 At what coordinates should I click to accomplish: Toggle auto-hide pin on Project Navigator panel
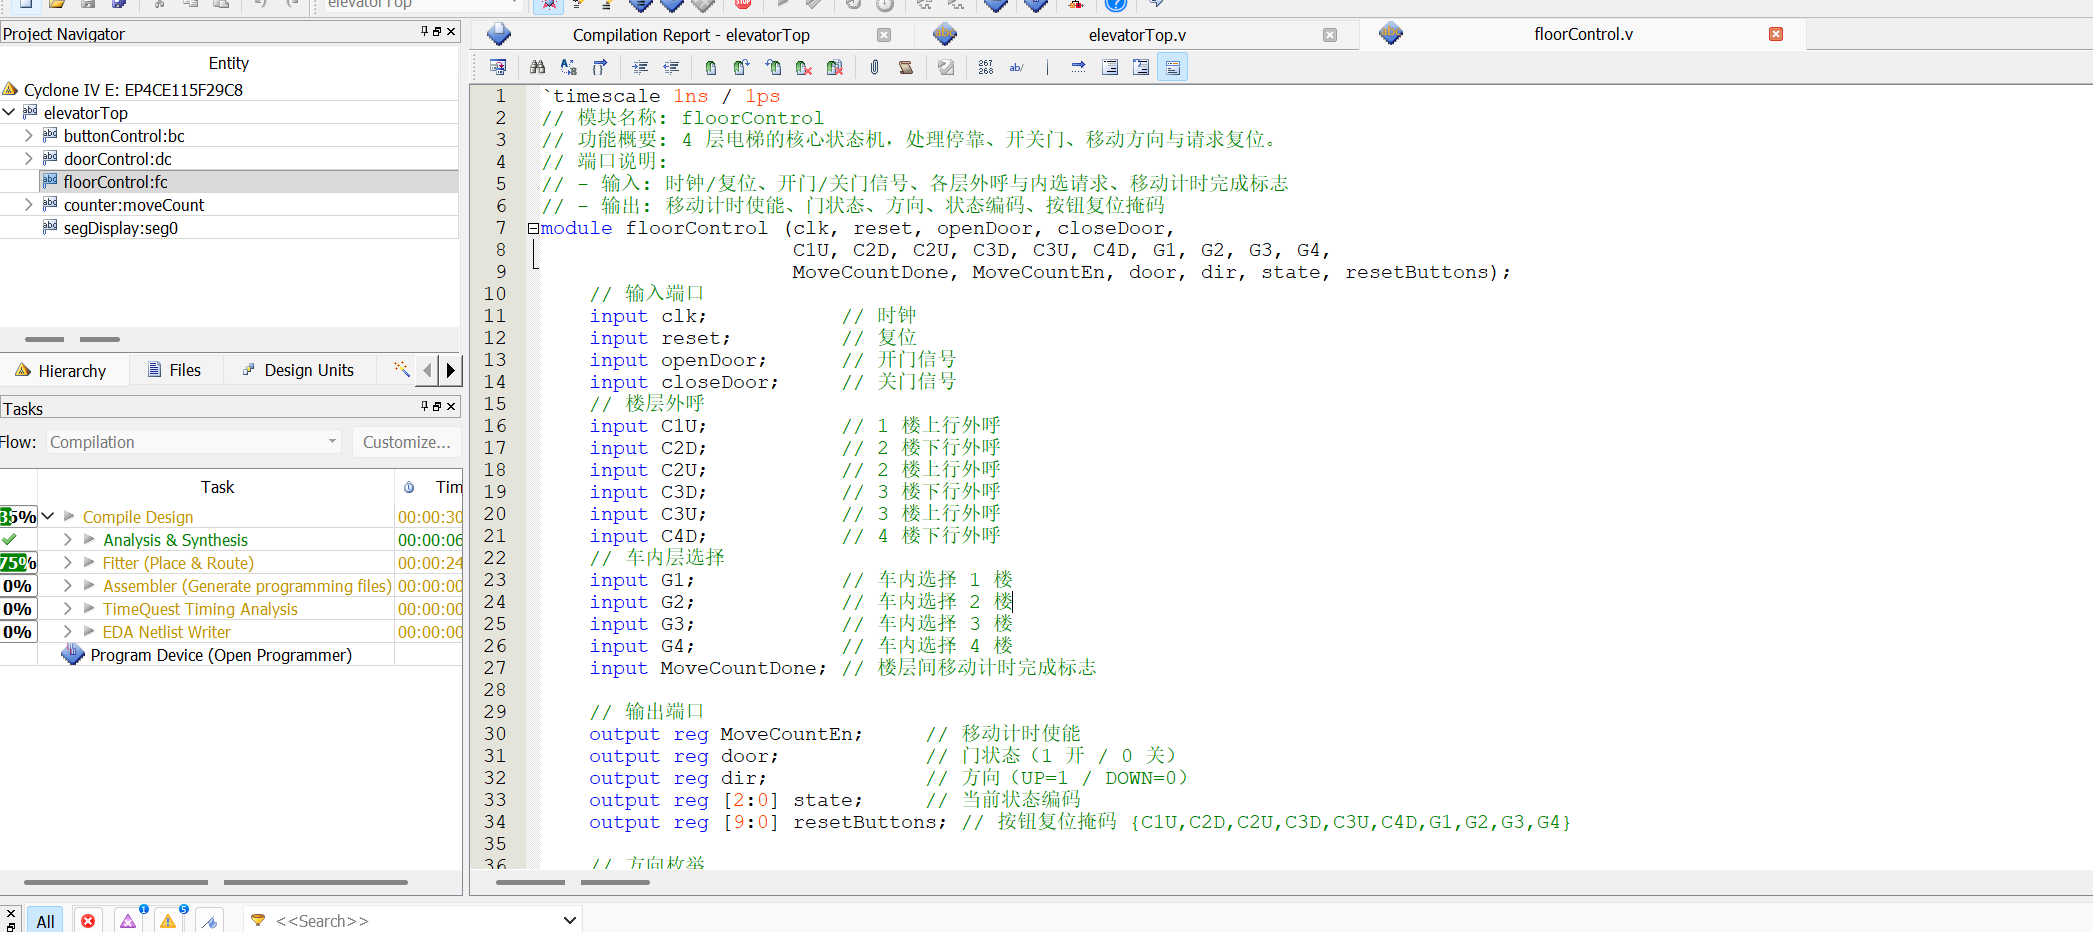pyautogui.click(x=425, y=32)
